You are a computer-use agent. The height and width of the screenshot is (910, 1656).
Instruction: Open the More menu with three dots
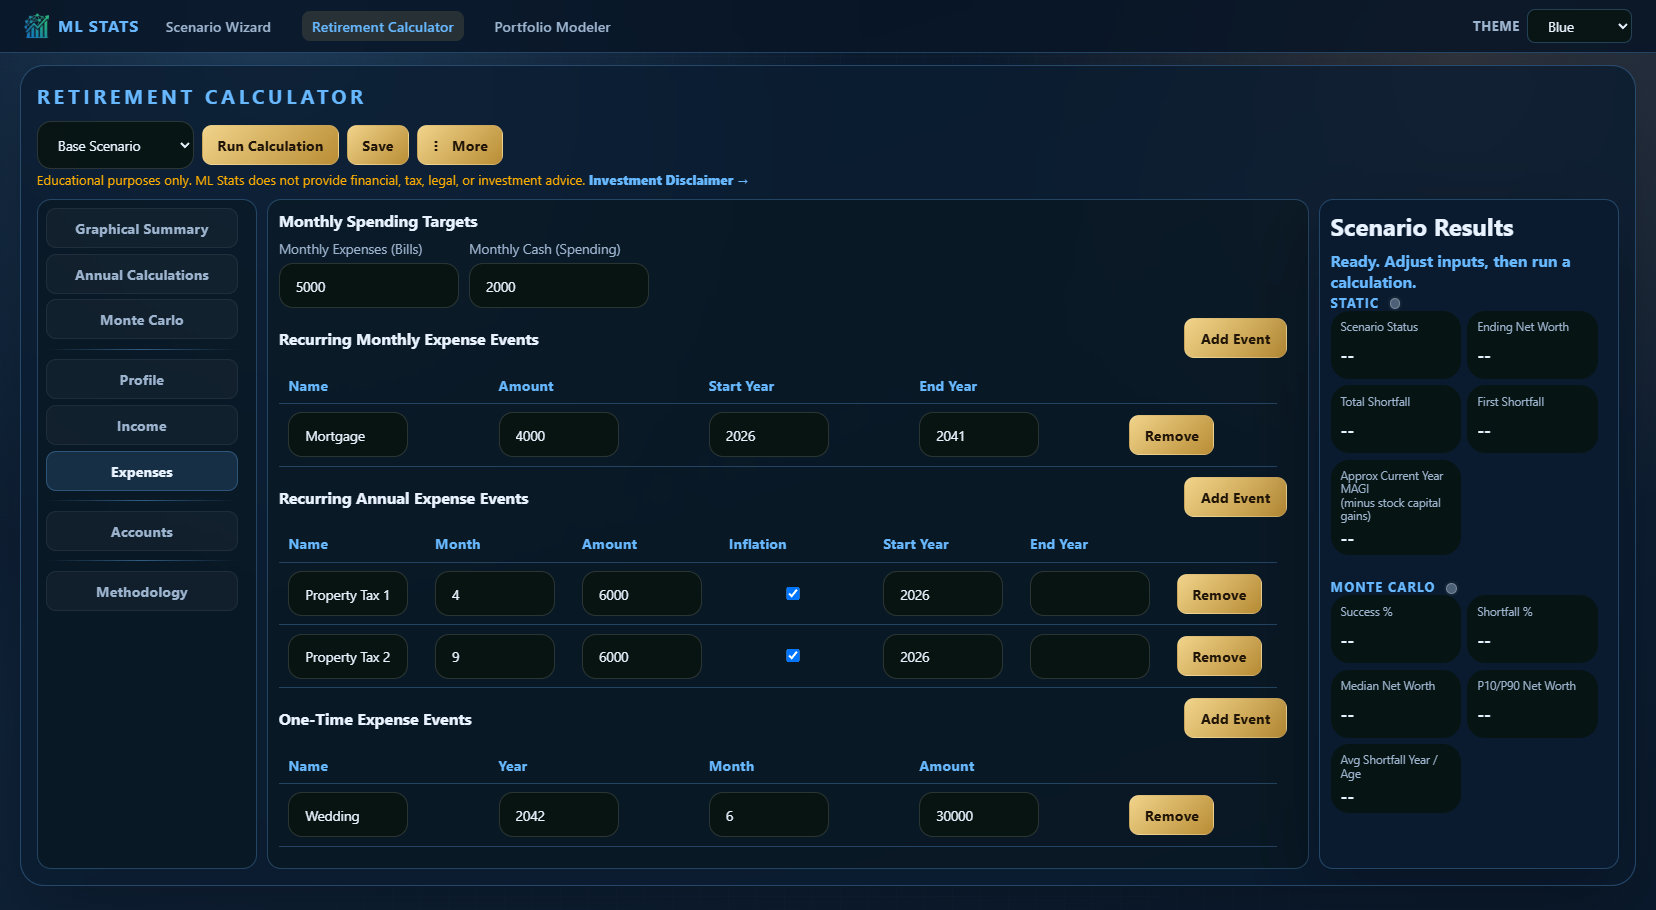460,145
